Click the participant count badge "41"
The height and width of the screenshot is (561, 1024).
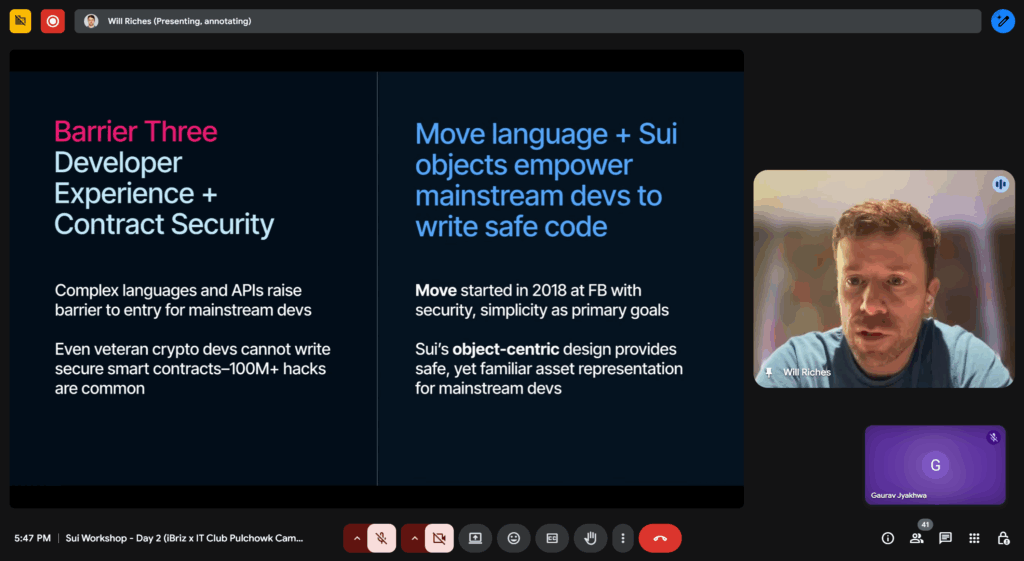(925, 524)
